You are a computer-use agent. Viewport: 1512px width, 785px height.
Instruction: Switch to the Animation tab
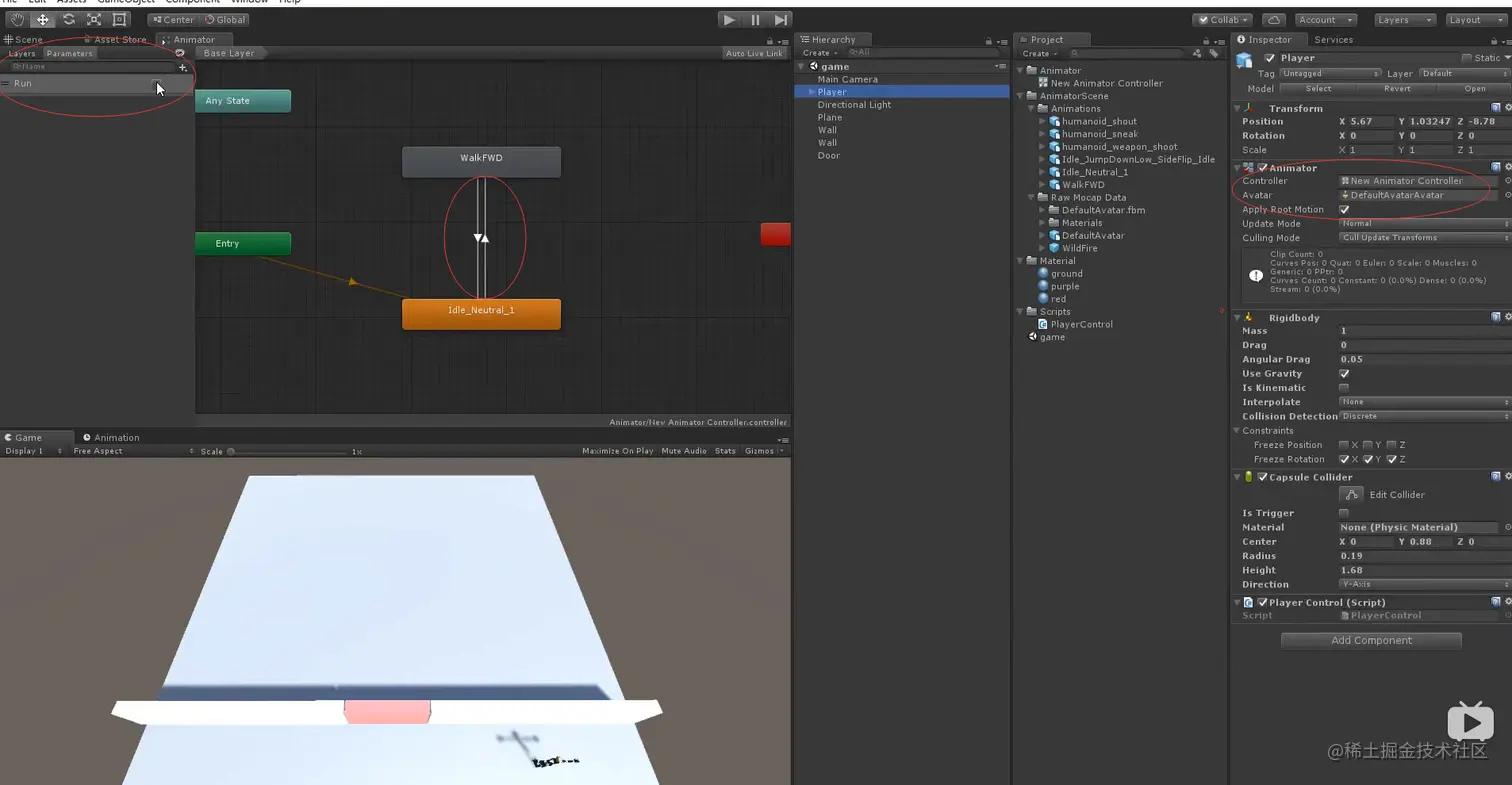[111, 437]
